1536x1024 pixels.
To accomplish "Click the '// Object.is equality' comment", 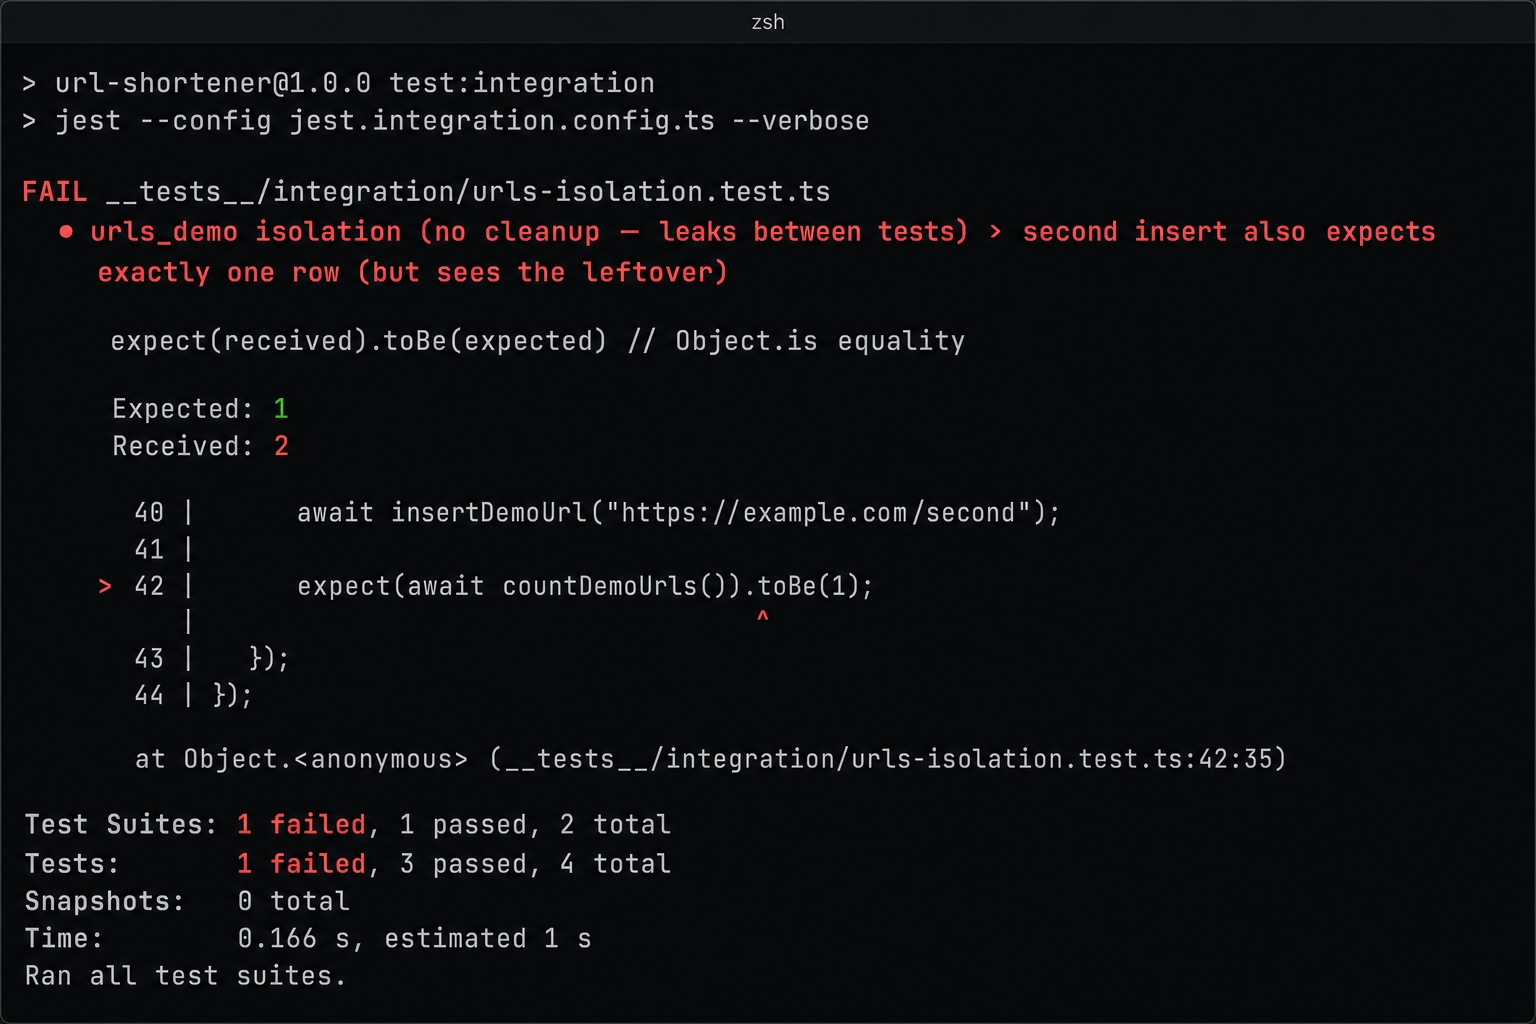I will tap(796, 341).
